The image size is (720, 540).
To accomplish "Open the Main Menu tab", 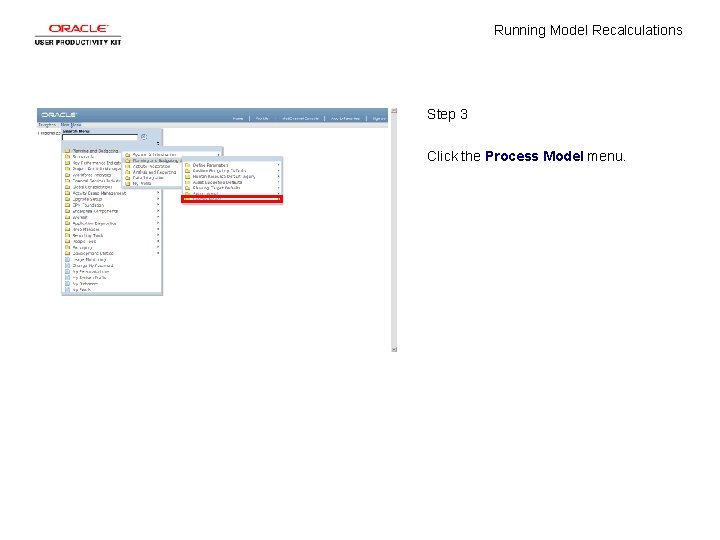I will [71, 125].
